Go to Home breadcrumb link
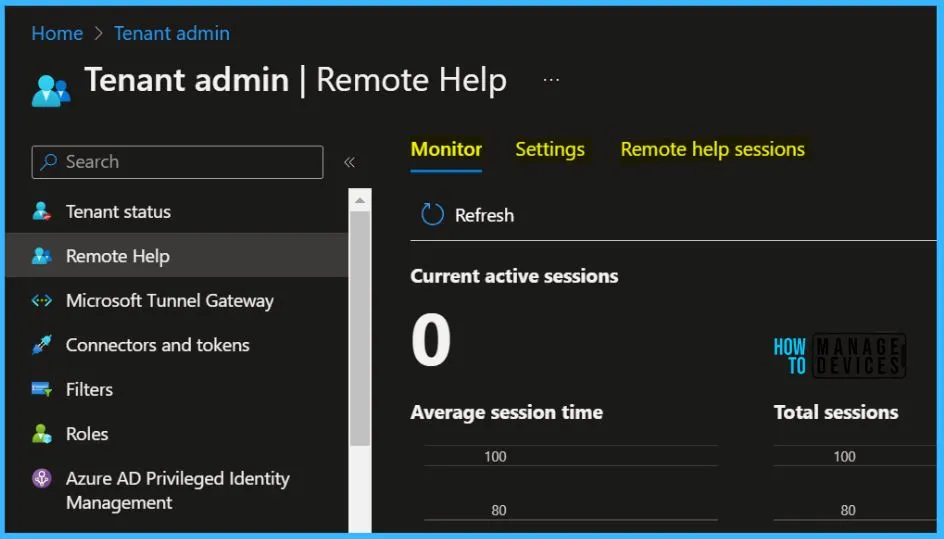This screenshot has width=944, height=539. pyautogui.click(x=57, y=33)
